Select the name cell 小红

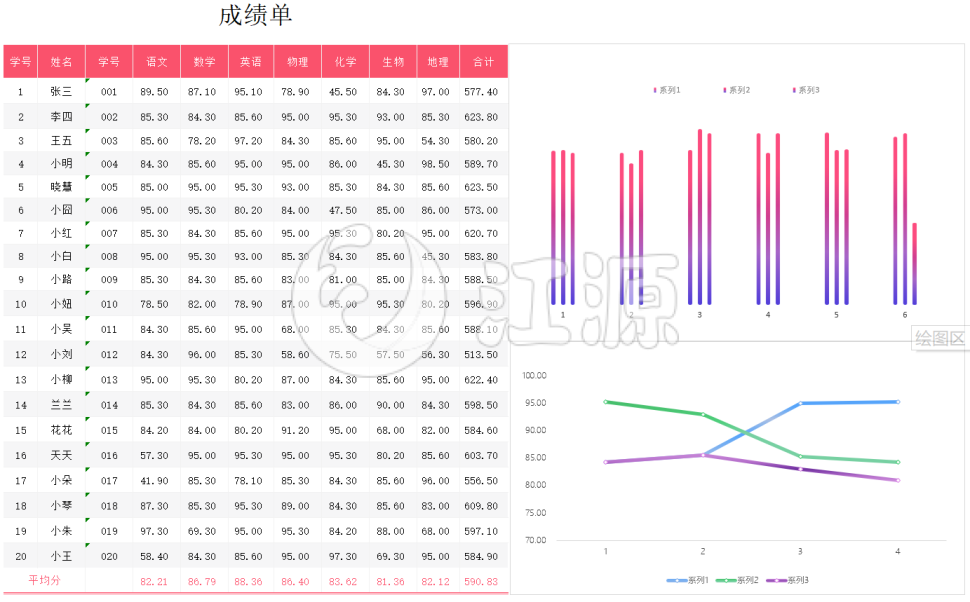(61, 233)
